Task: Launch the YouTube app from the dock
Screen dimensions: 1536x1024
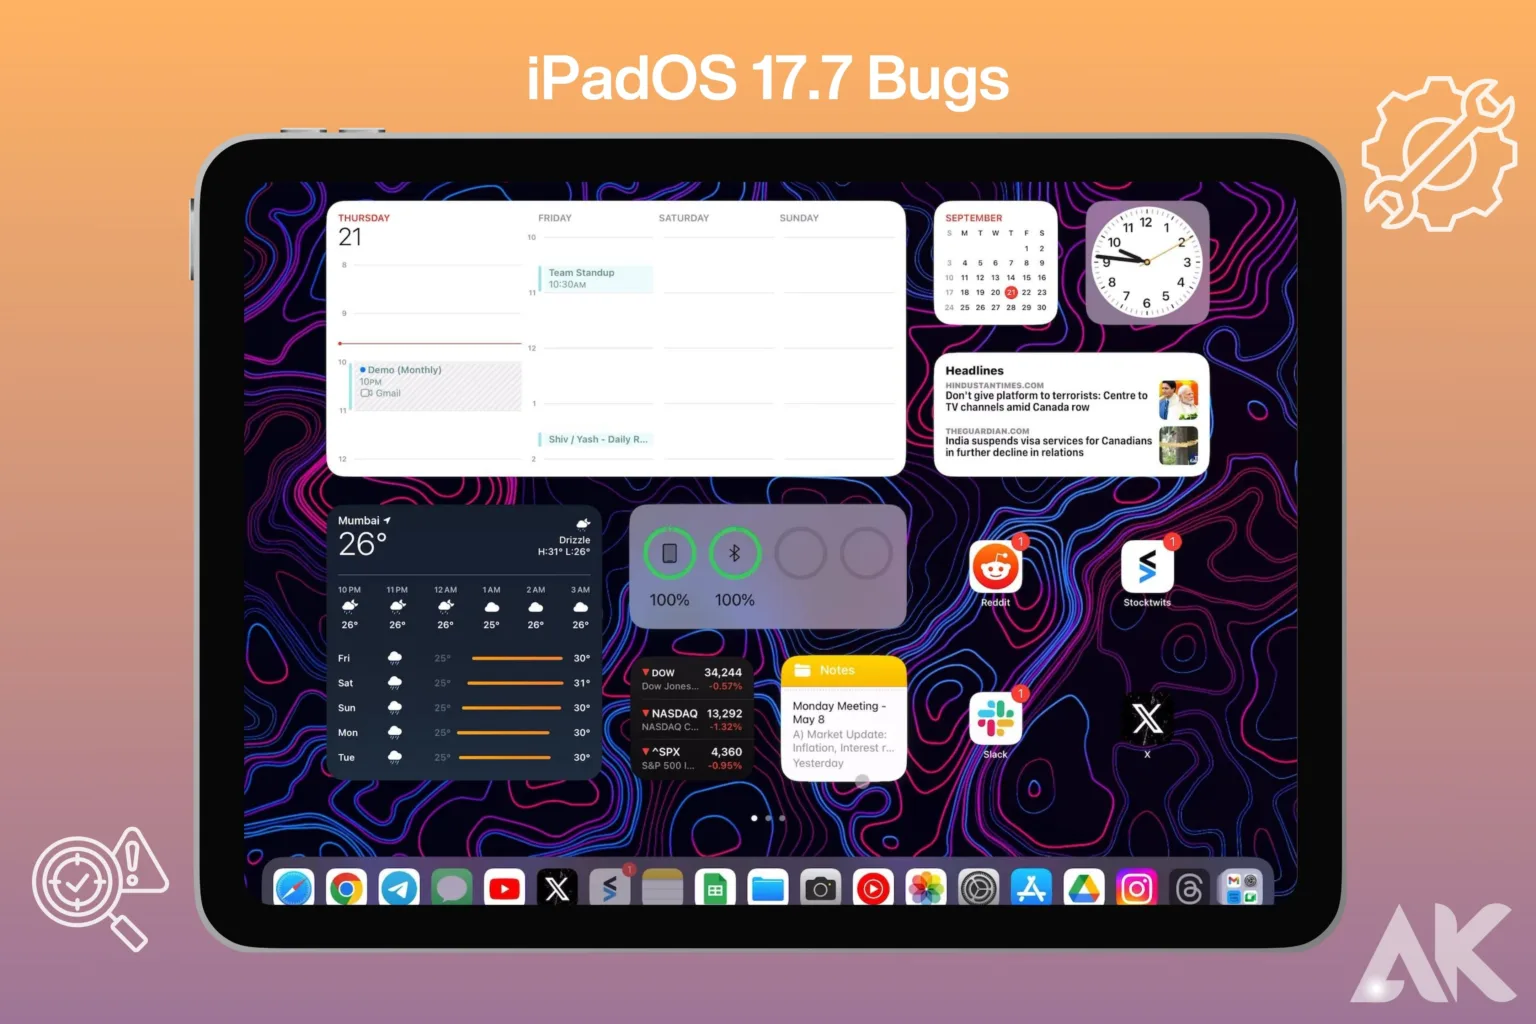Action: point(505,888)
